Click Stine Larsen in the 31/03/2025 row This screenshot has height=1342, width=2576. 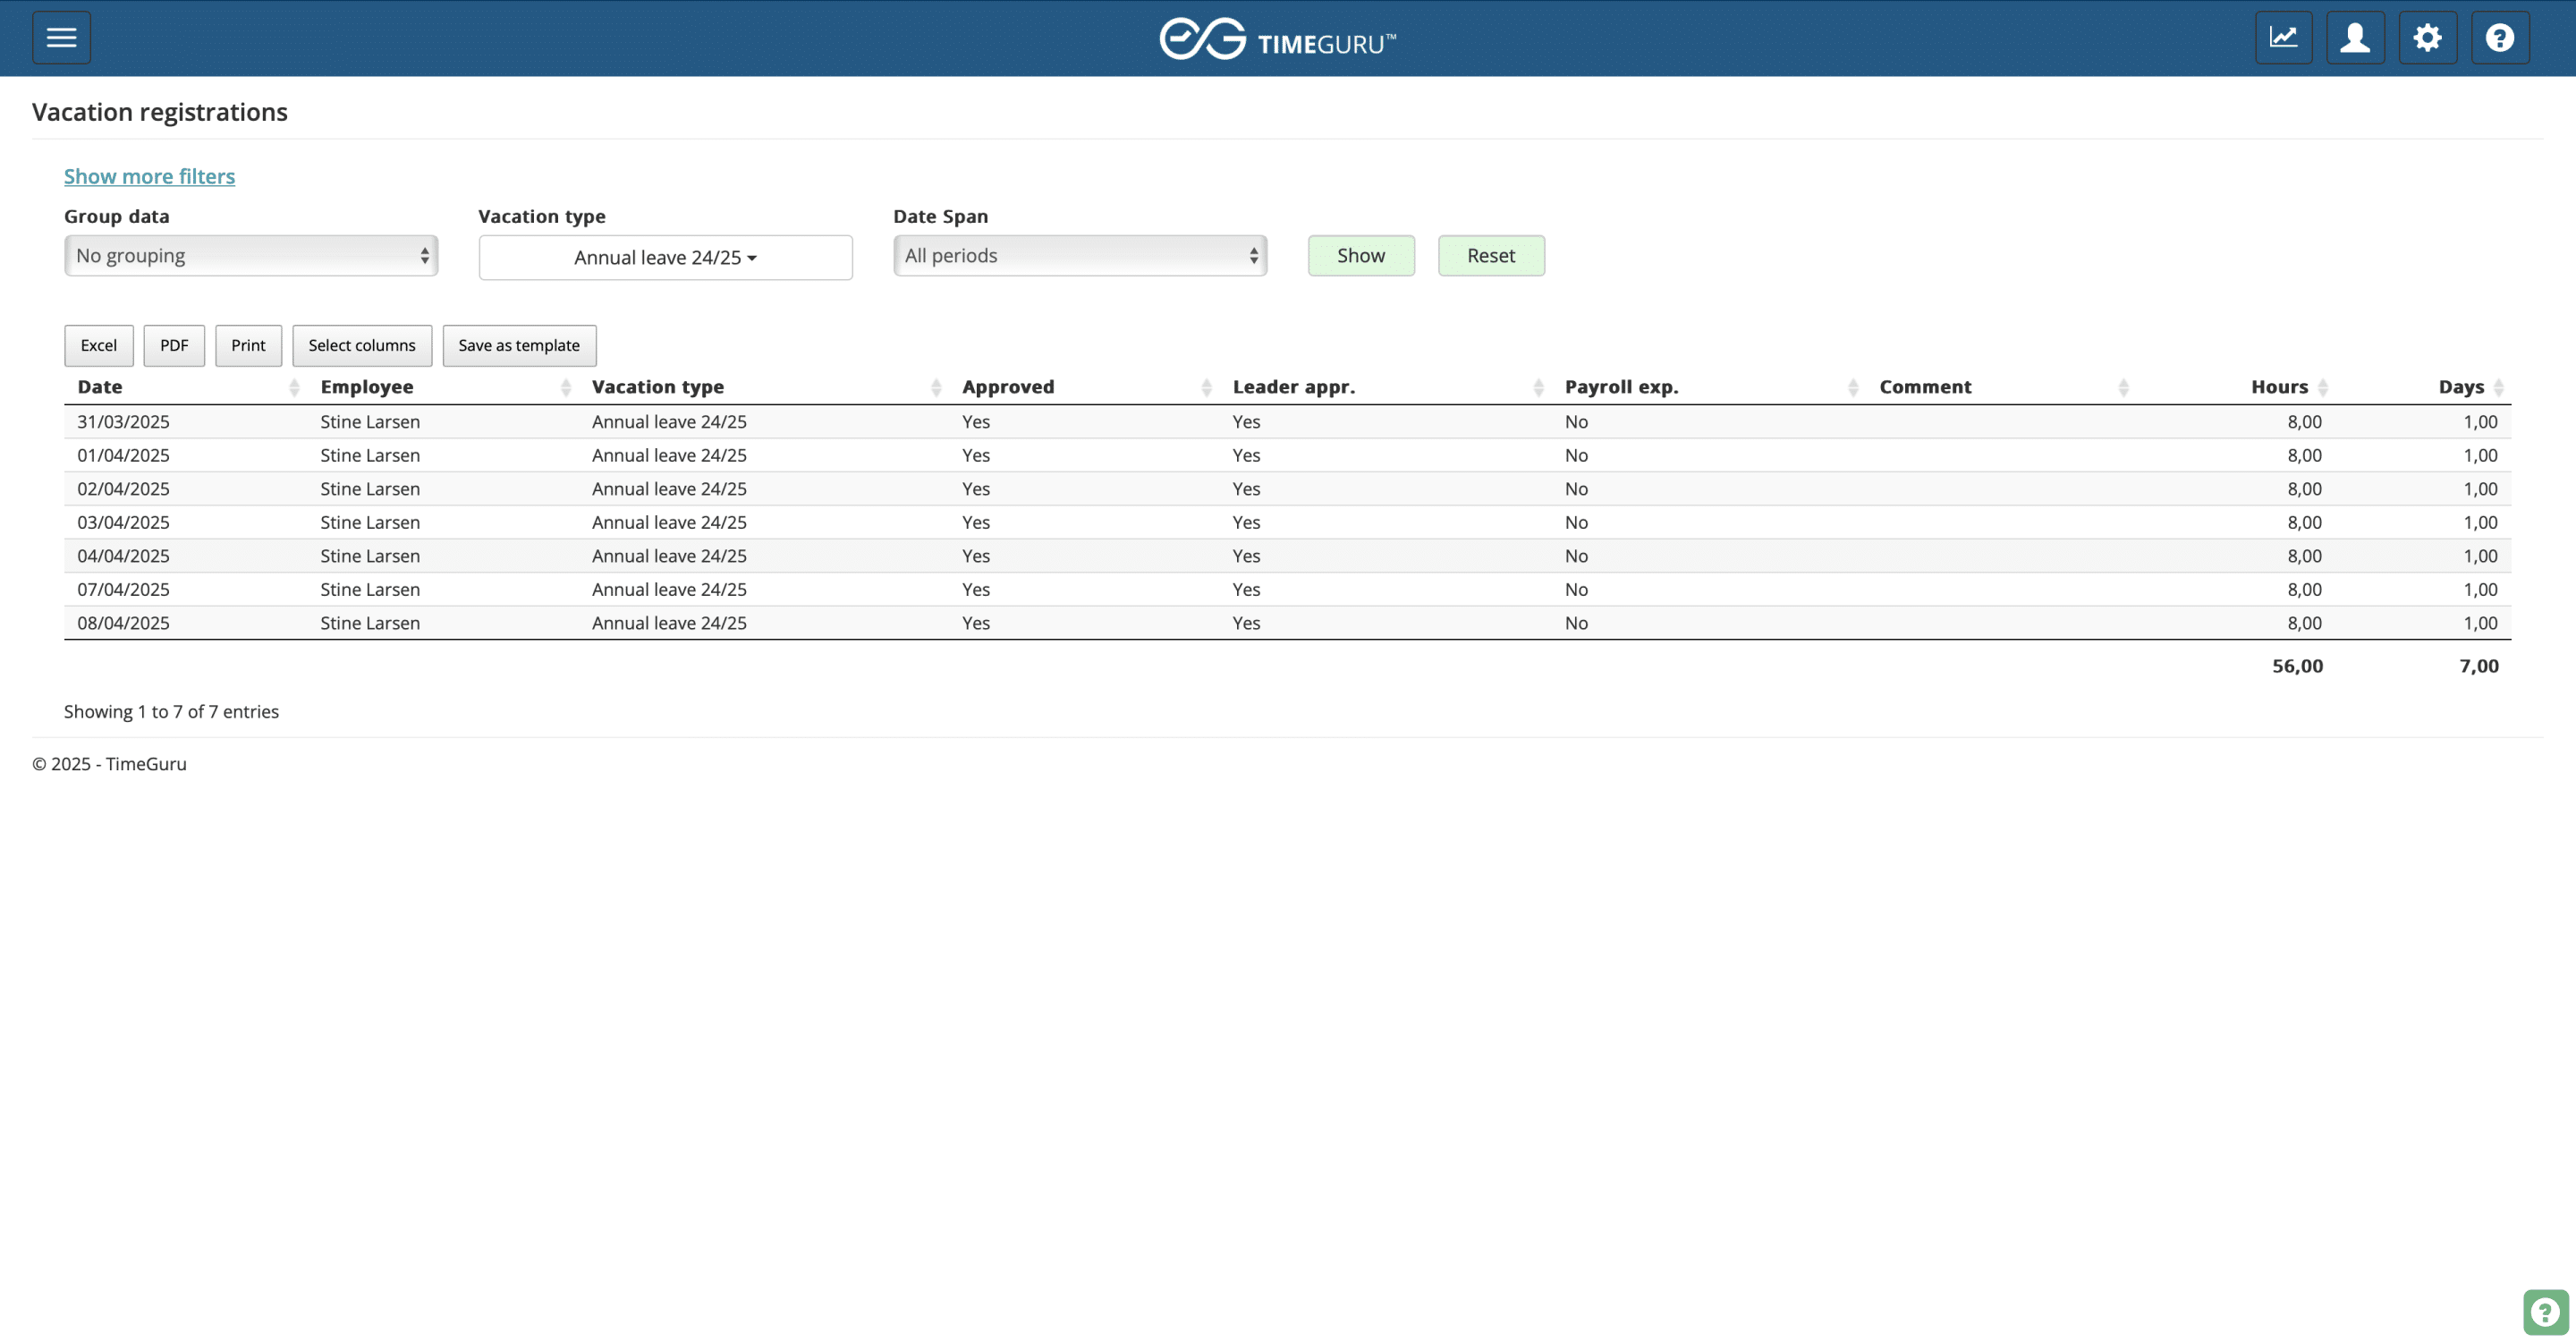click(x=370, y=422)
